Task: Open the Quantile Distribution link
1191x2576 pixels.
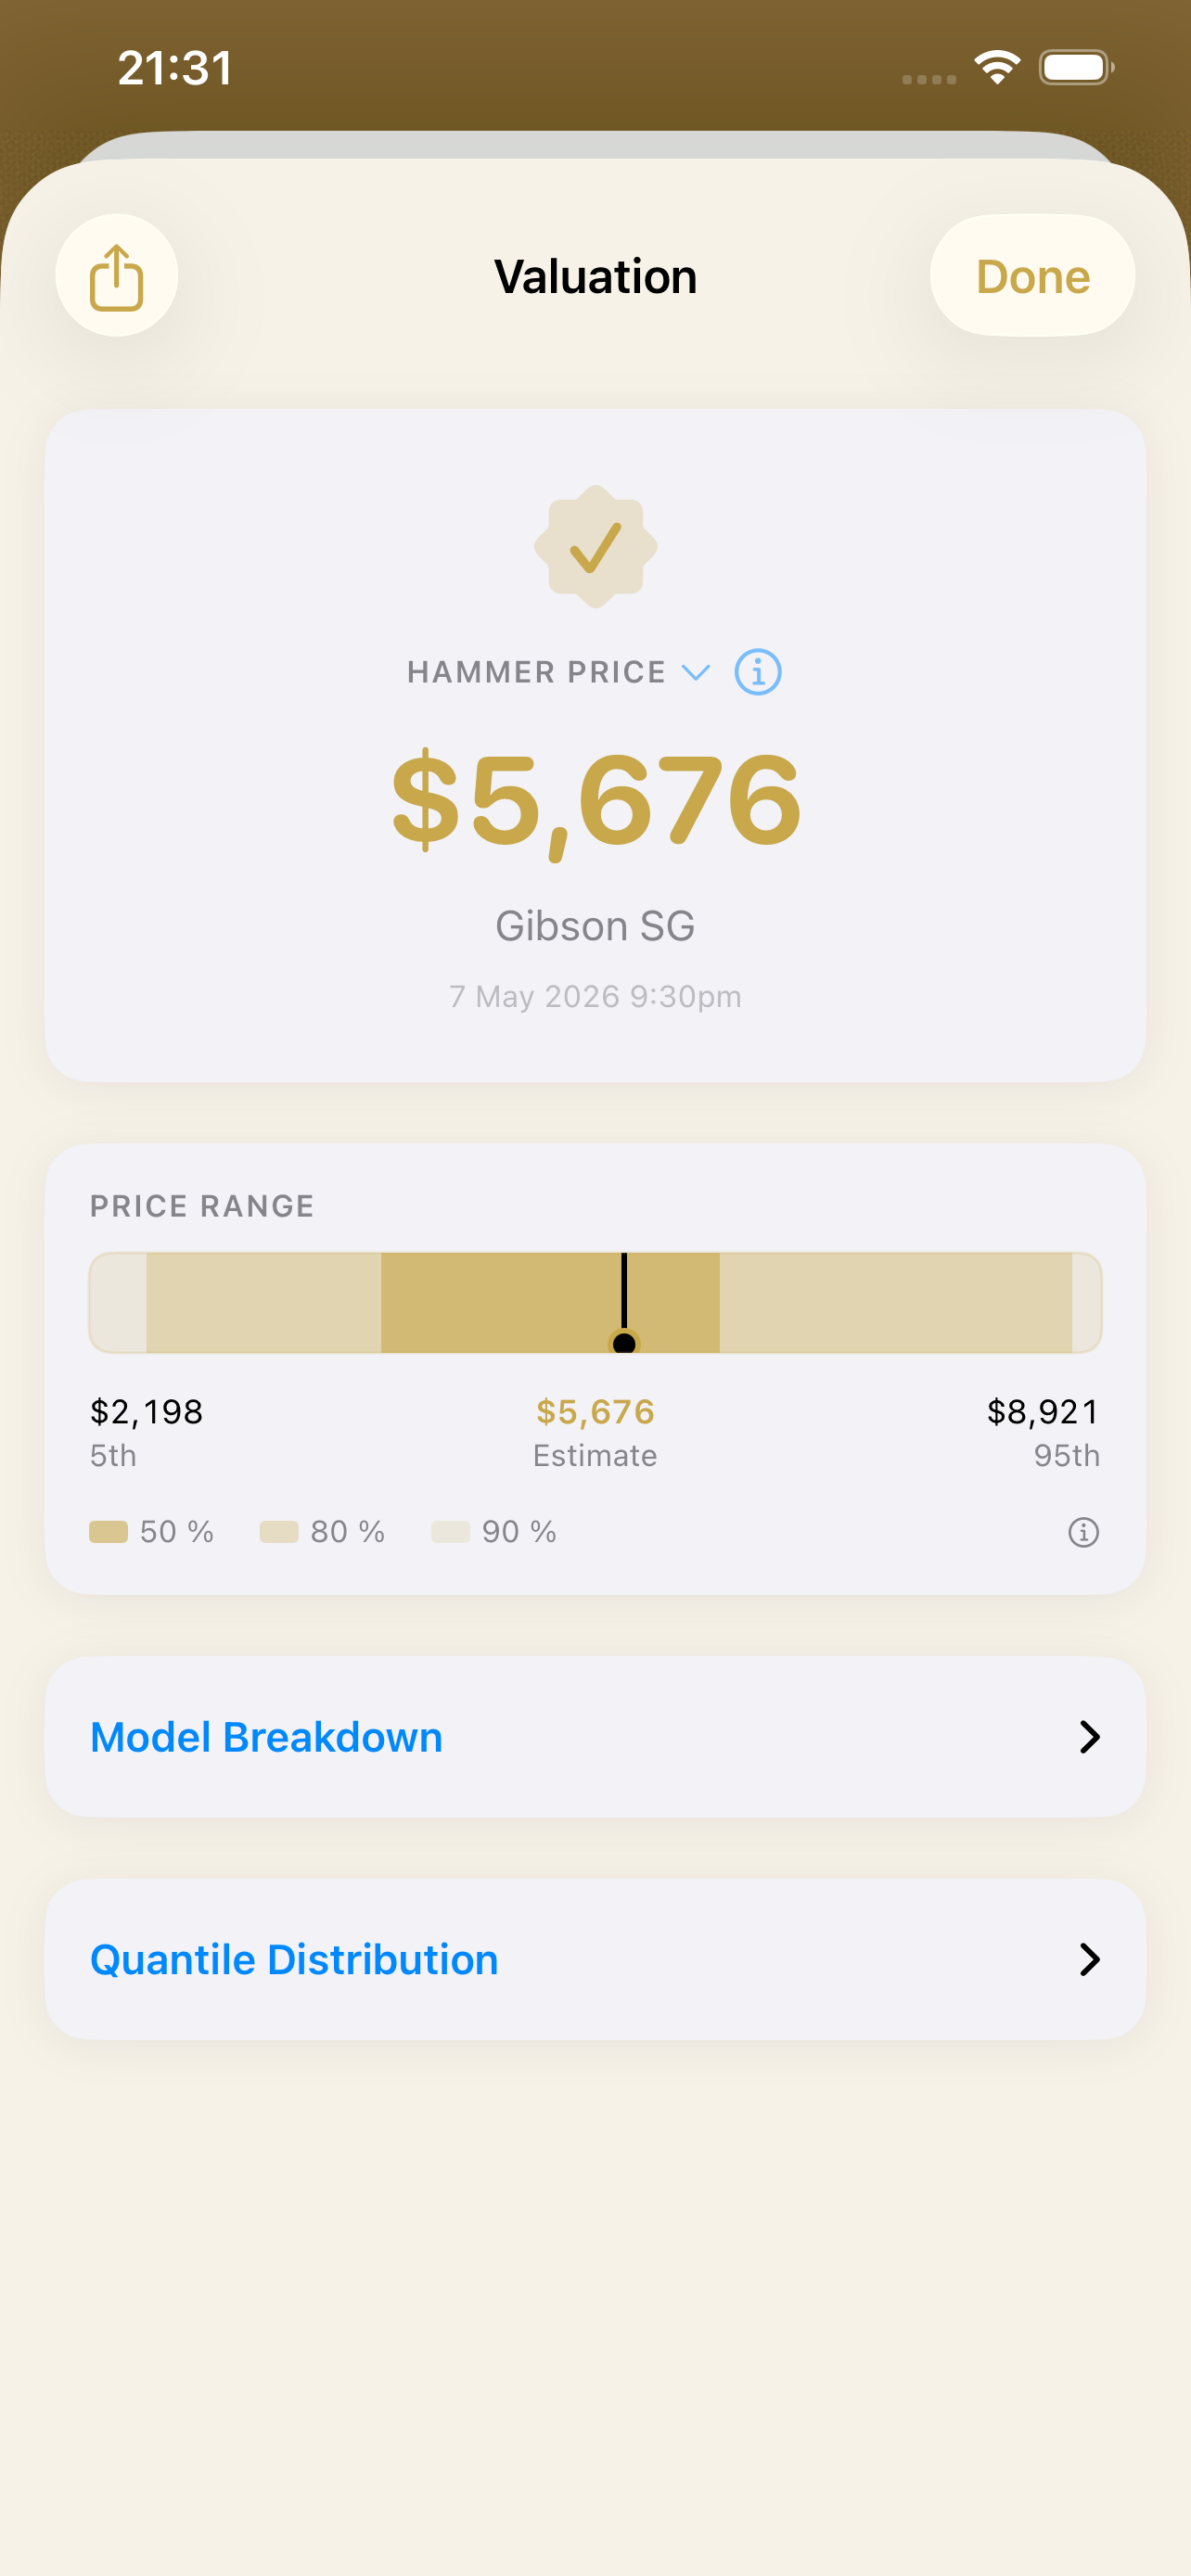Action: 294,1960
